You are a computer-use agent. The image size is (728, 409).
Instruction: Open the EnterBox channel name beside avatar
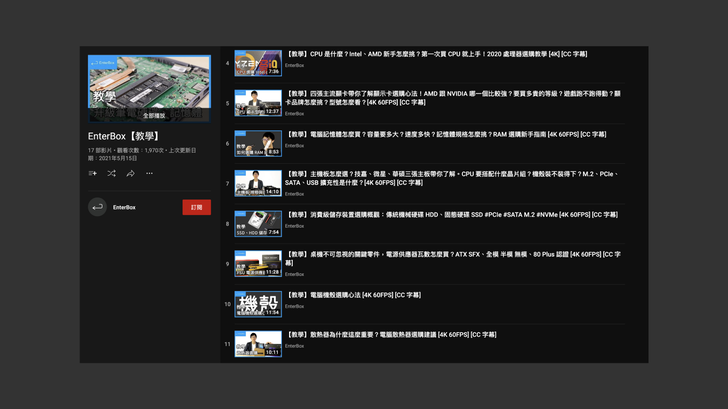(x=124, y=207)
